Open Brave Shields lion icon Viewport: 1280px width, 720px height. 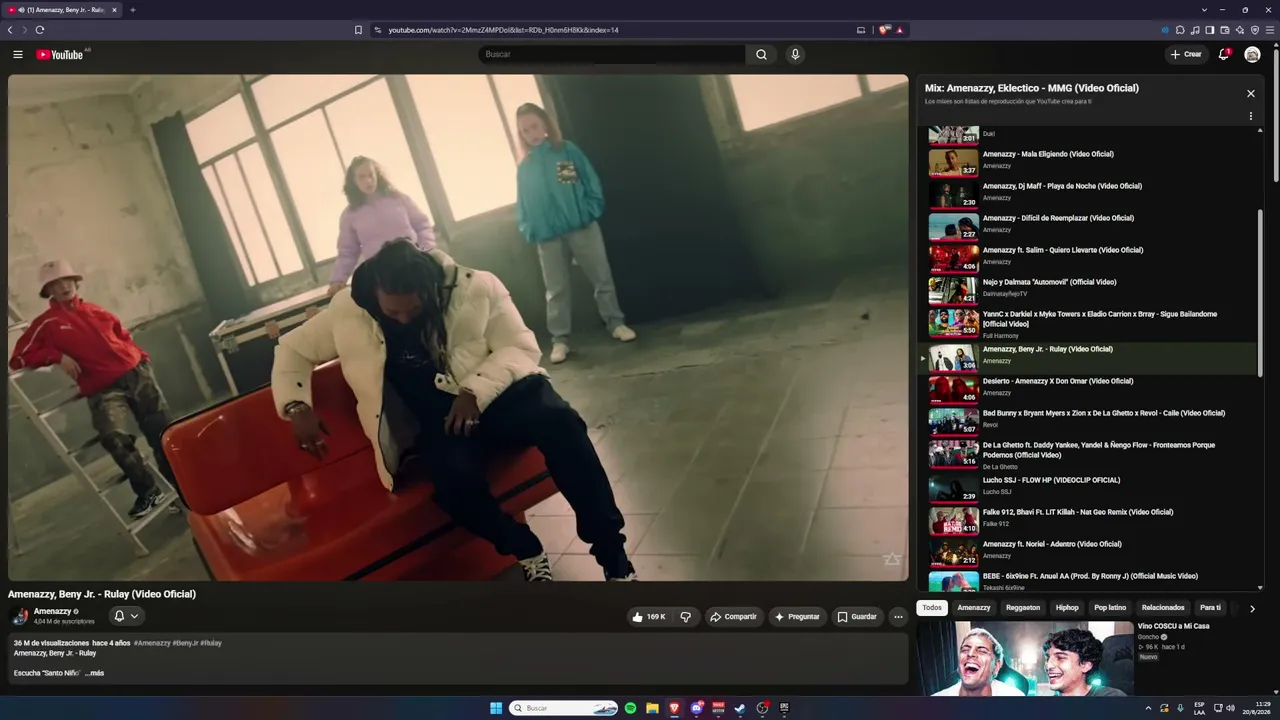(x=884, y=30)
